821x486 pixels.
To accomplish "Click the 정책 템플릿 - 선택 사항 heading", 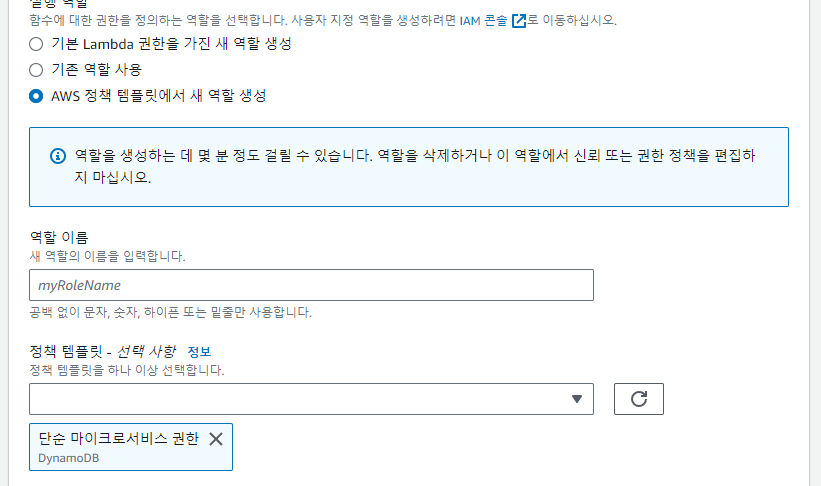I will point(102,351).
